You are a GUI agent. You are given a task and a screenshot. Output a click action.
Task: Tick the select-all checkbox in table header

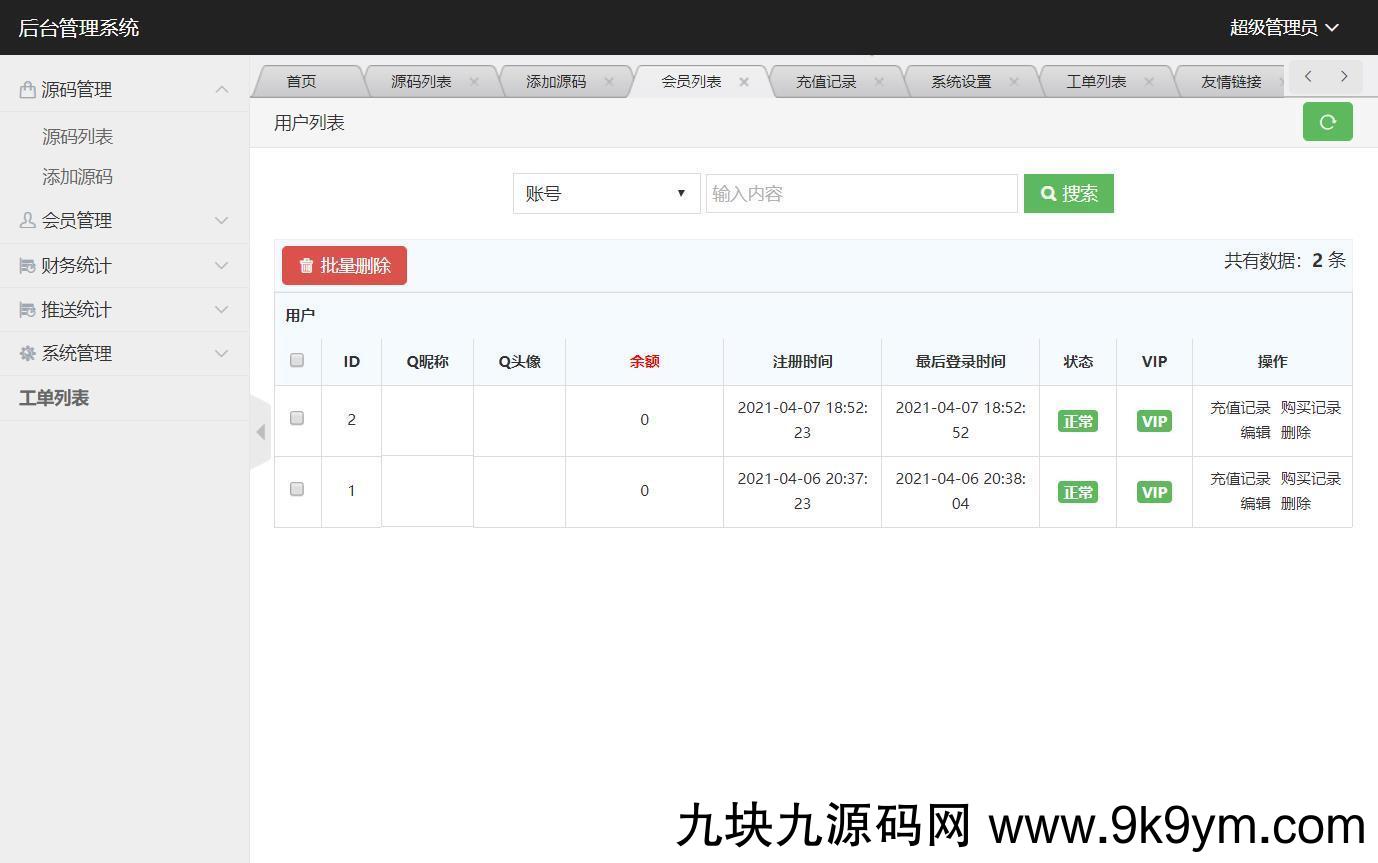[297, 360]
